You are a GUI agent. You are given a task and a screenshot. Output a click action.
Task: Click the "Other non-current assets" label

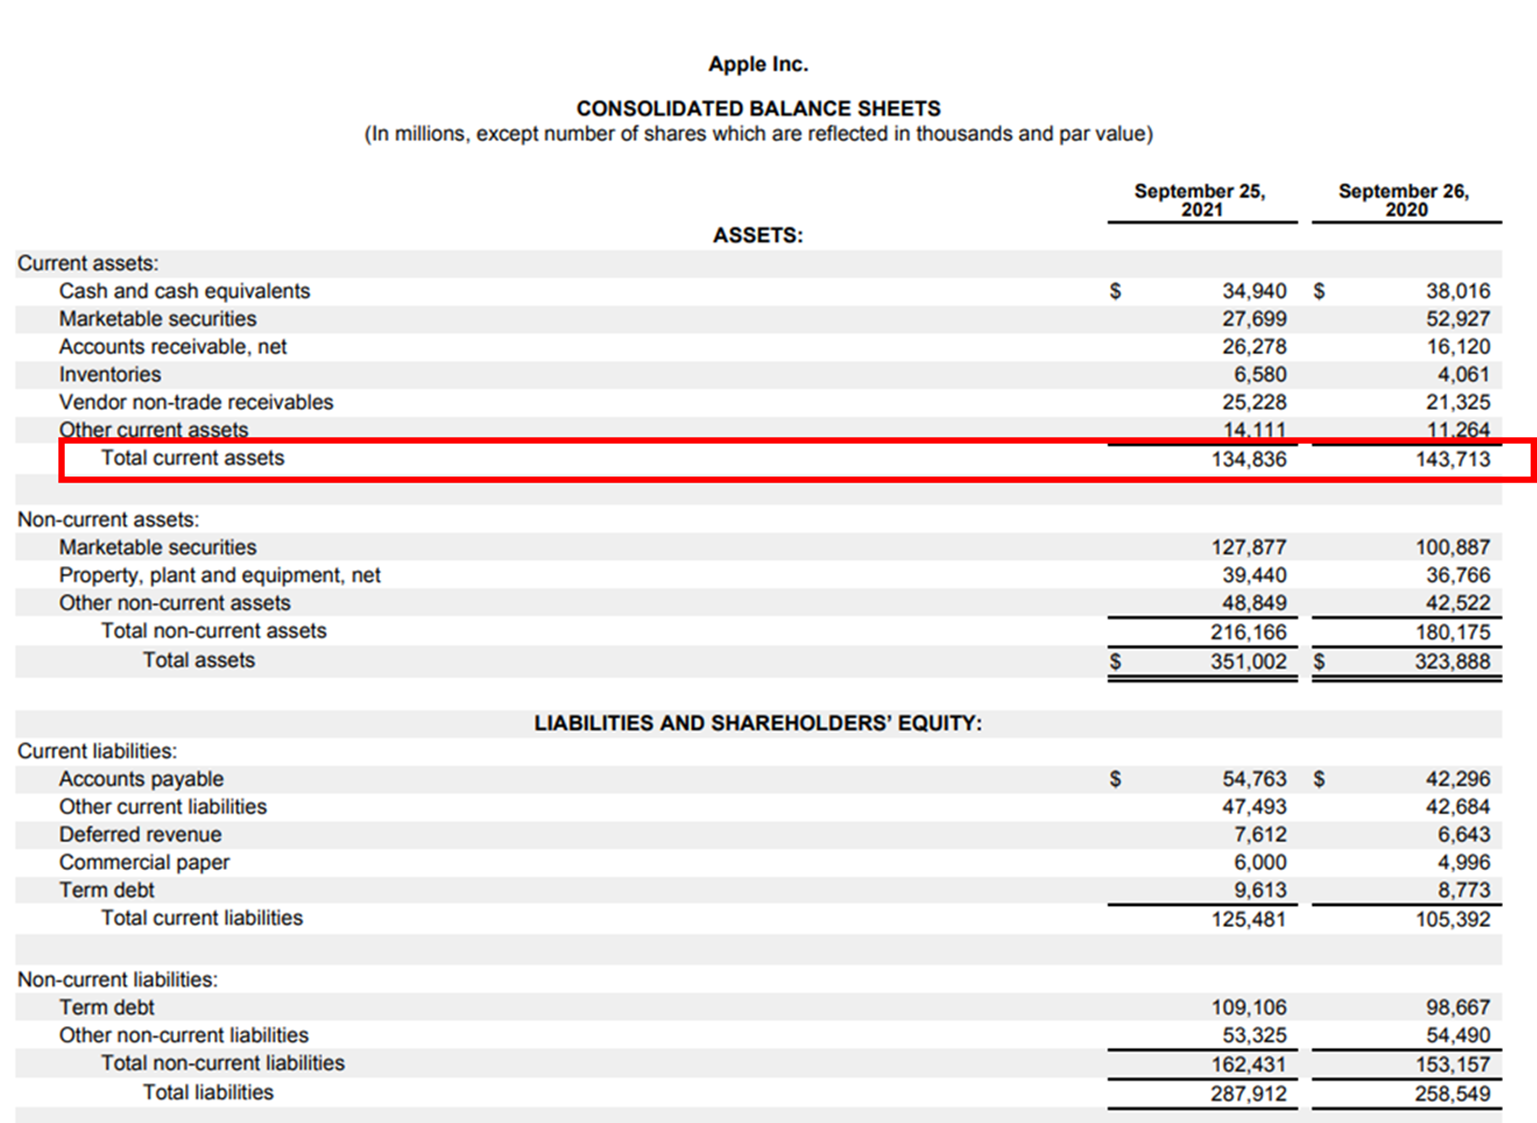click(175, 603)
